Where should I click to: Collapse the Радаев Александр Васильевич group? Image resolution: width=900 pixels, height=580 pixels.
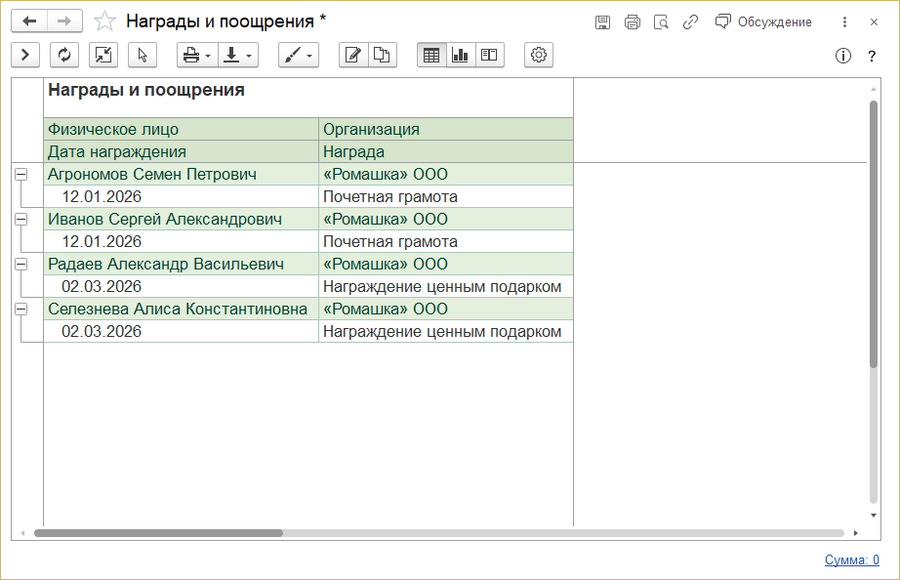[x=21, y=264]
